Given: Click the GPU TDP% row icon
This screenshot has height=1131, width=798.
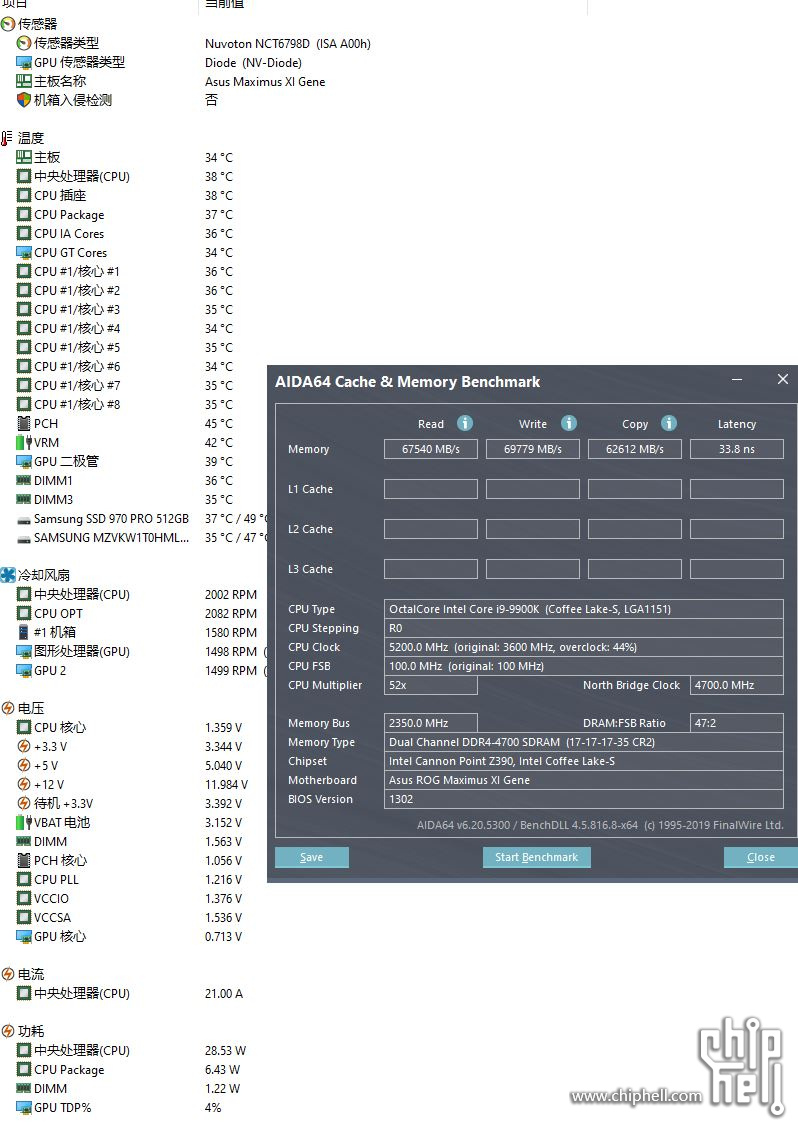Looking at the screenshot, I should click(x=24, y=1107).
